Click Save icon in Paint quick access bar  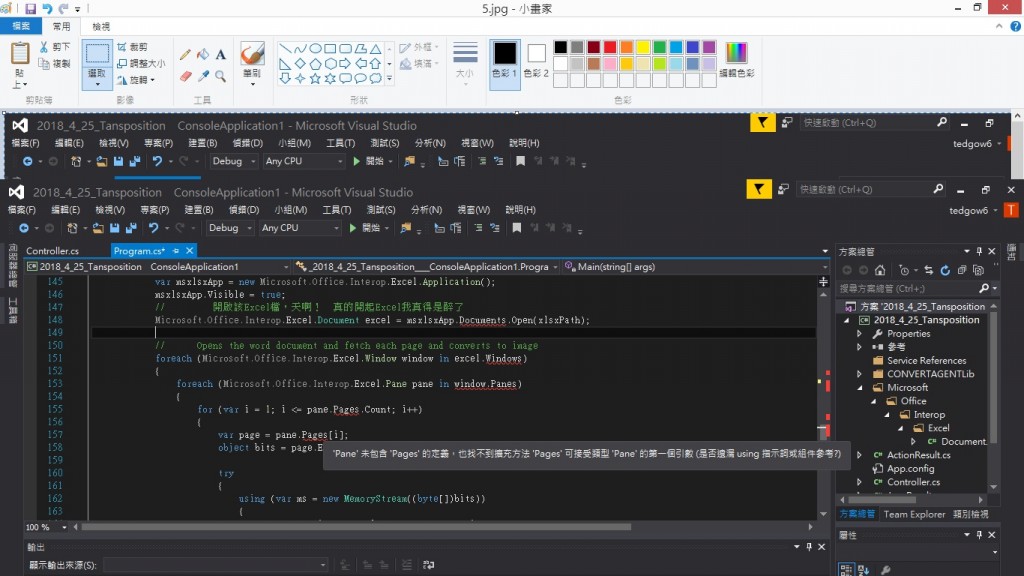(31, 8)
